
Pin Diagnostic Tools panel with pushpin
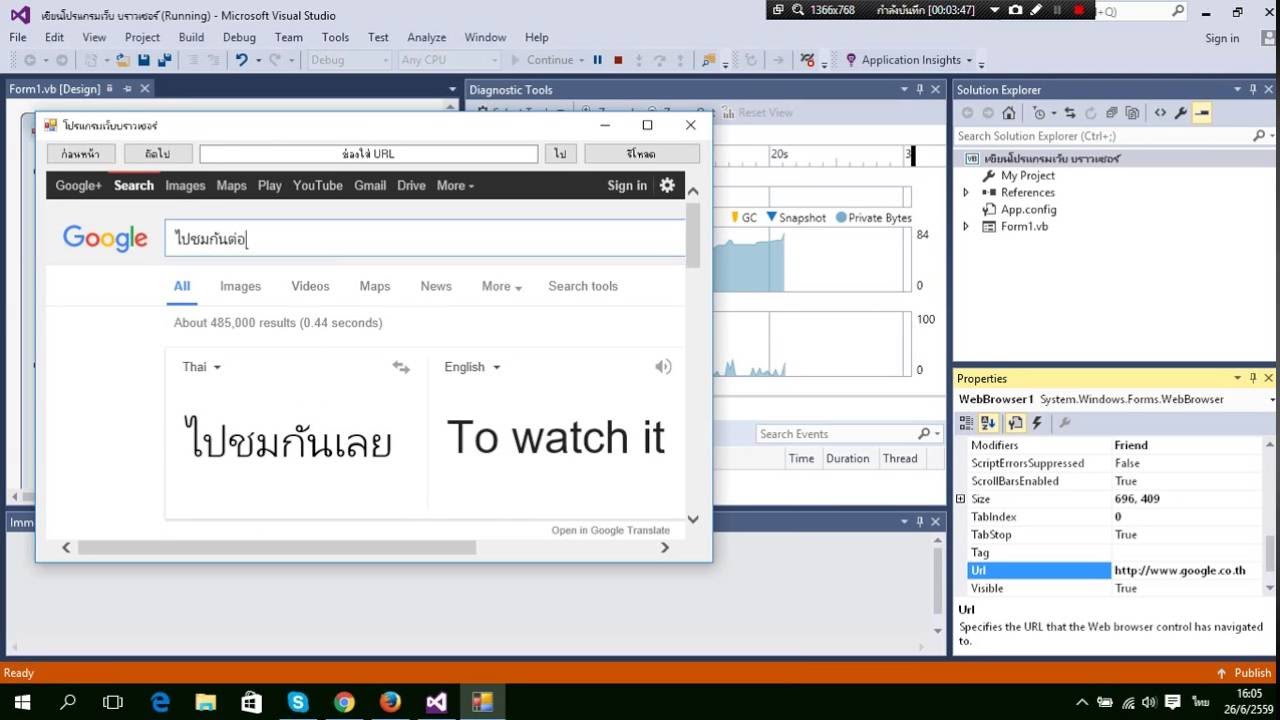click(919, 89)
